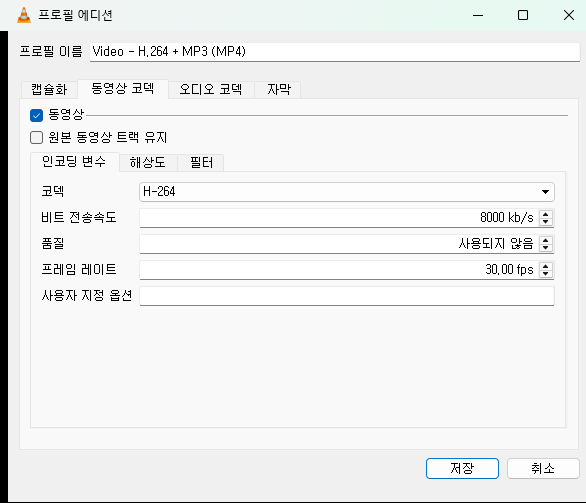Click the 취소 button
The image size is (586, 503).
543,468
